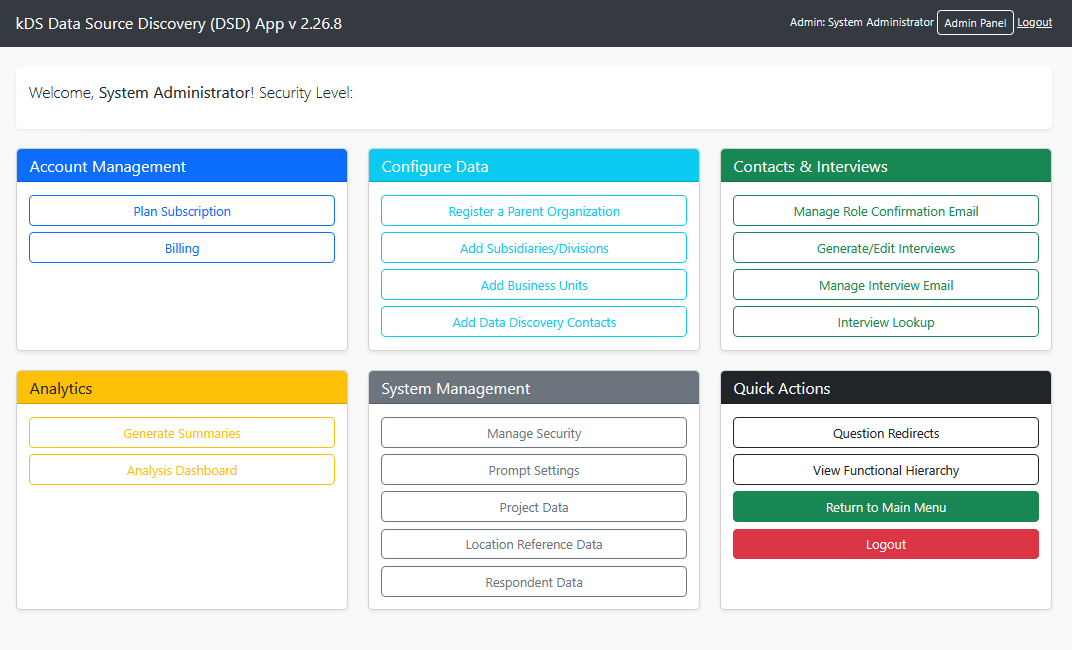Click the Logout link in header
Screen dimensions: 1072x650
pos(1034,22)
